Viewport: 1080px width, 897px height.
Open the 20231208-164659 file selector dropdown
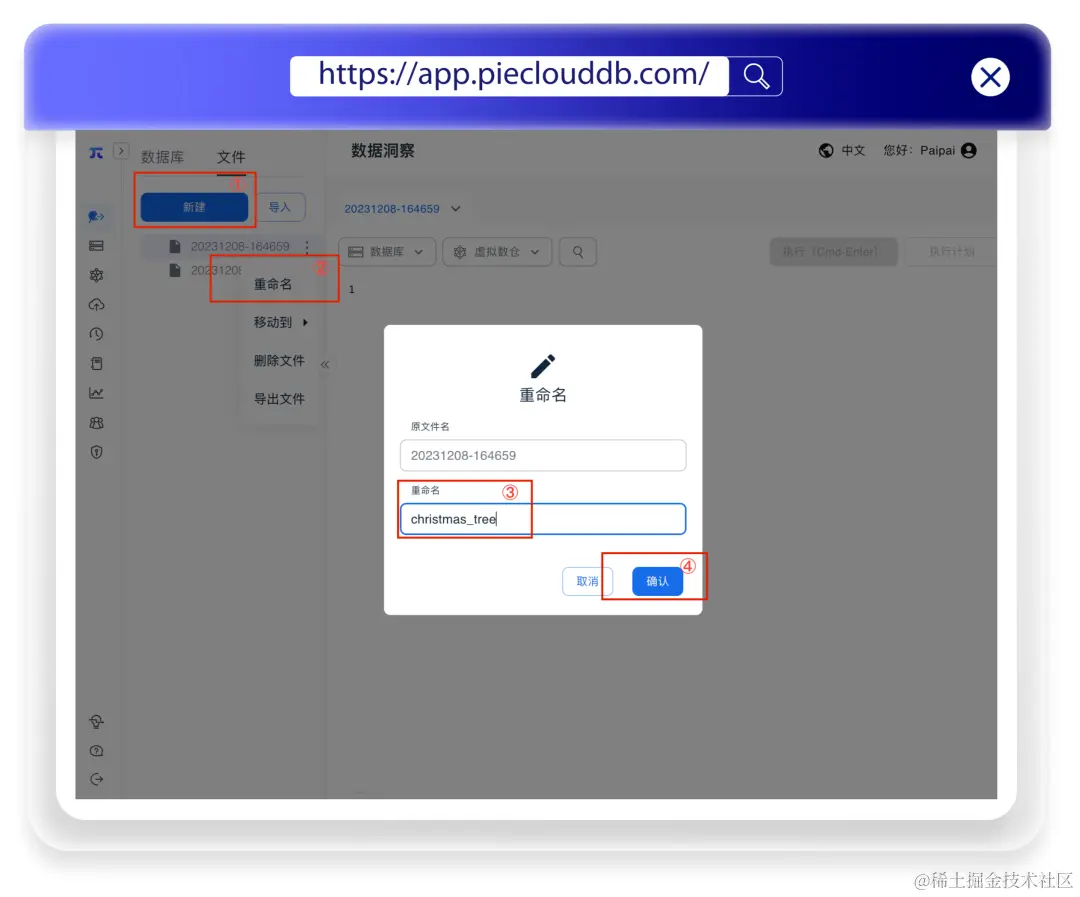pos(403,209)
